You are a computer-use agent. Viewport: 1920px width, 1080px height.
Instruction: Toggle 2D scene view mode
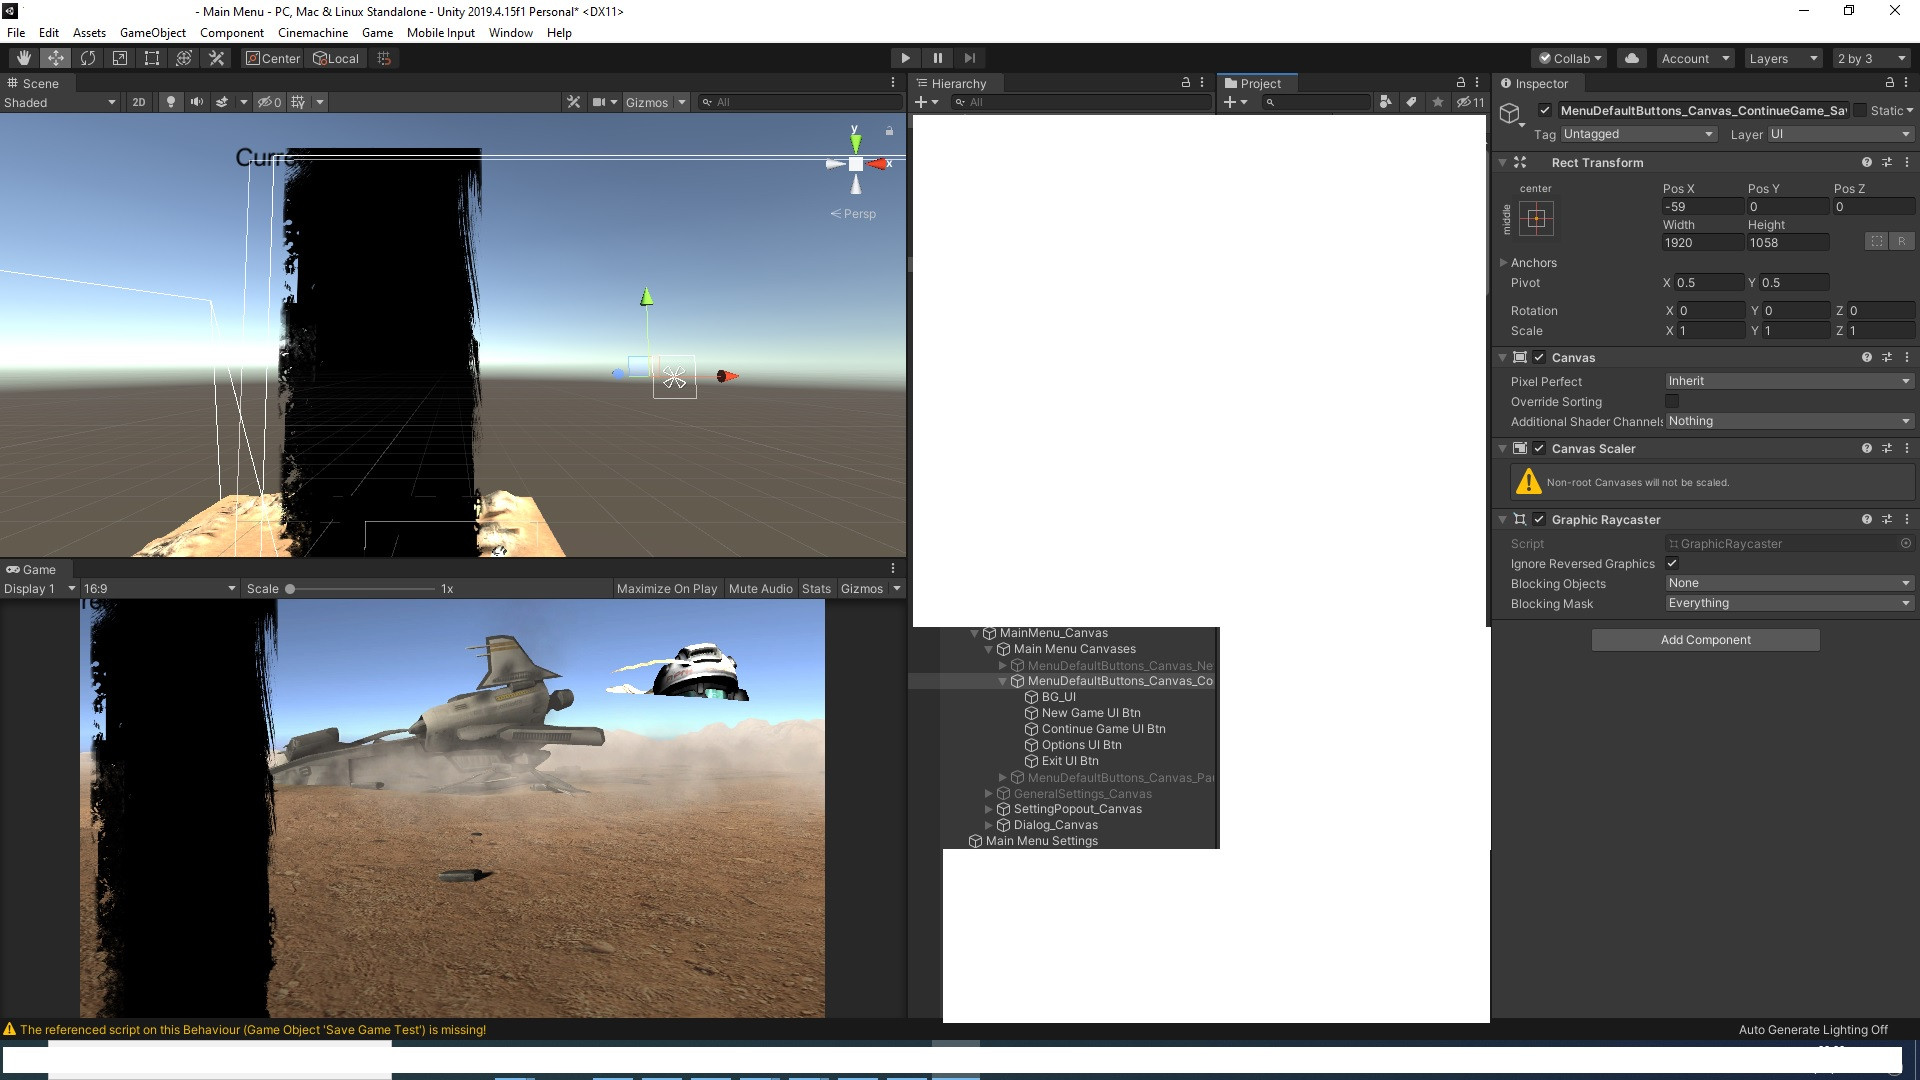(139, 102)
